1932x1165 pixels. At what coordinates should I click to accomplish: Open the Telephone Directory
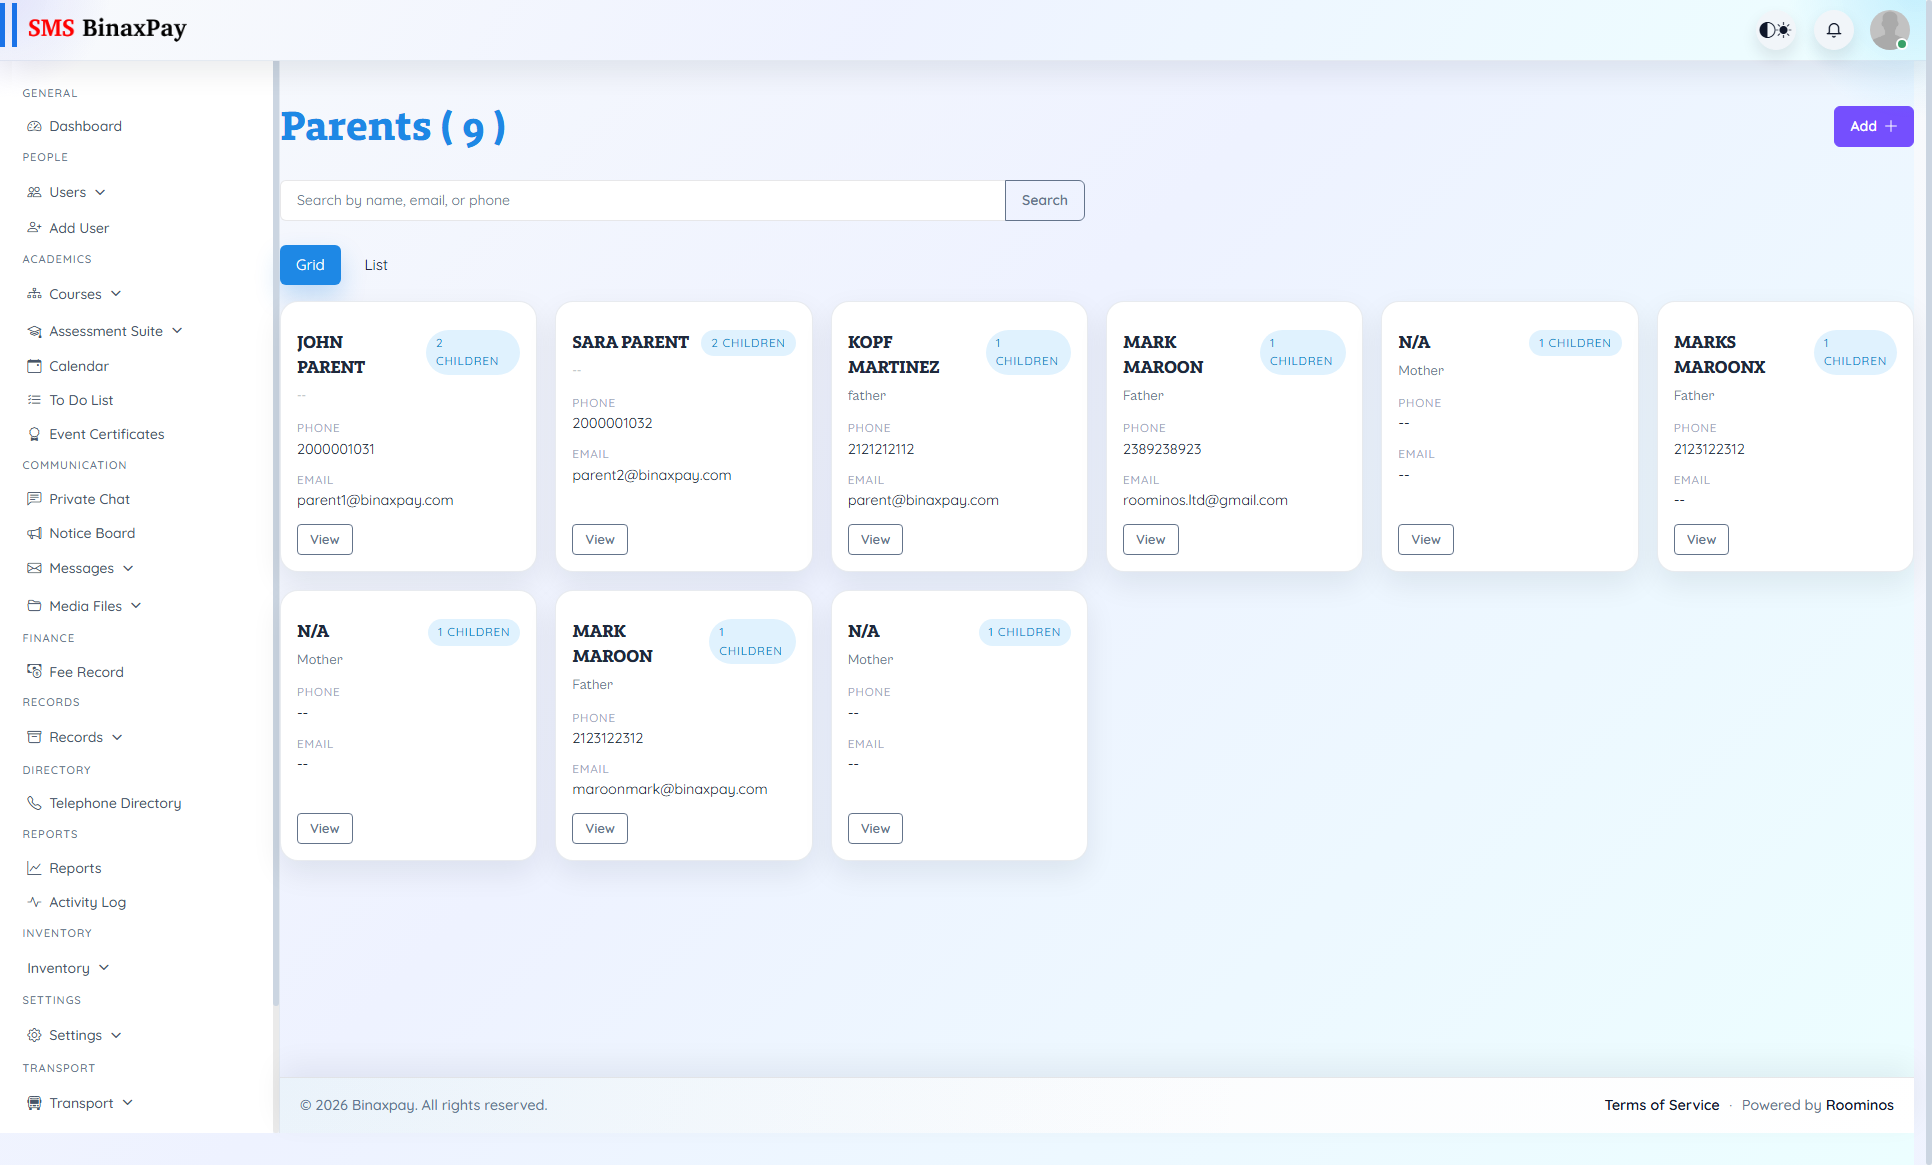(115, 803)
